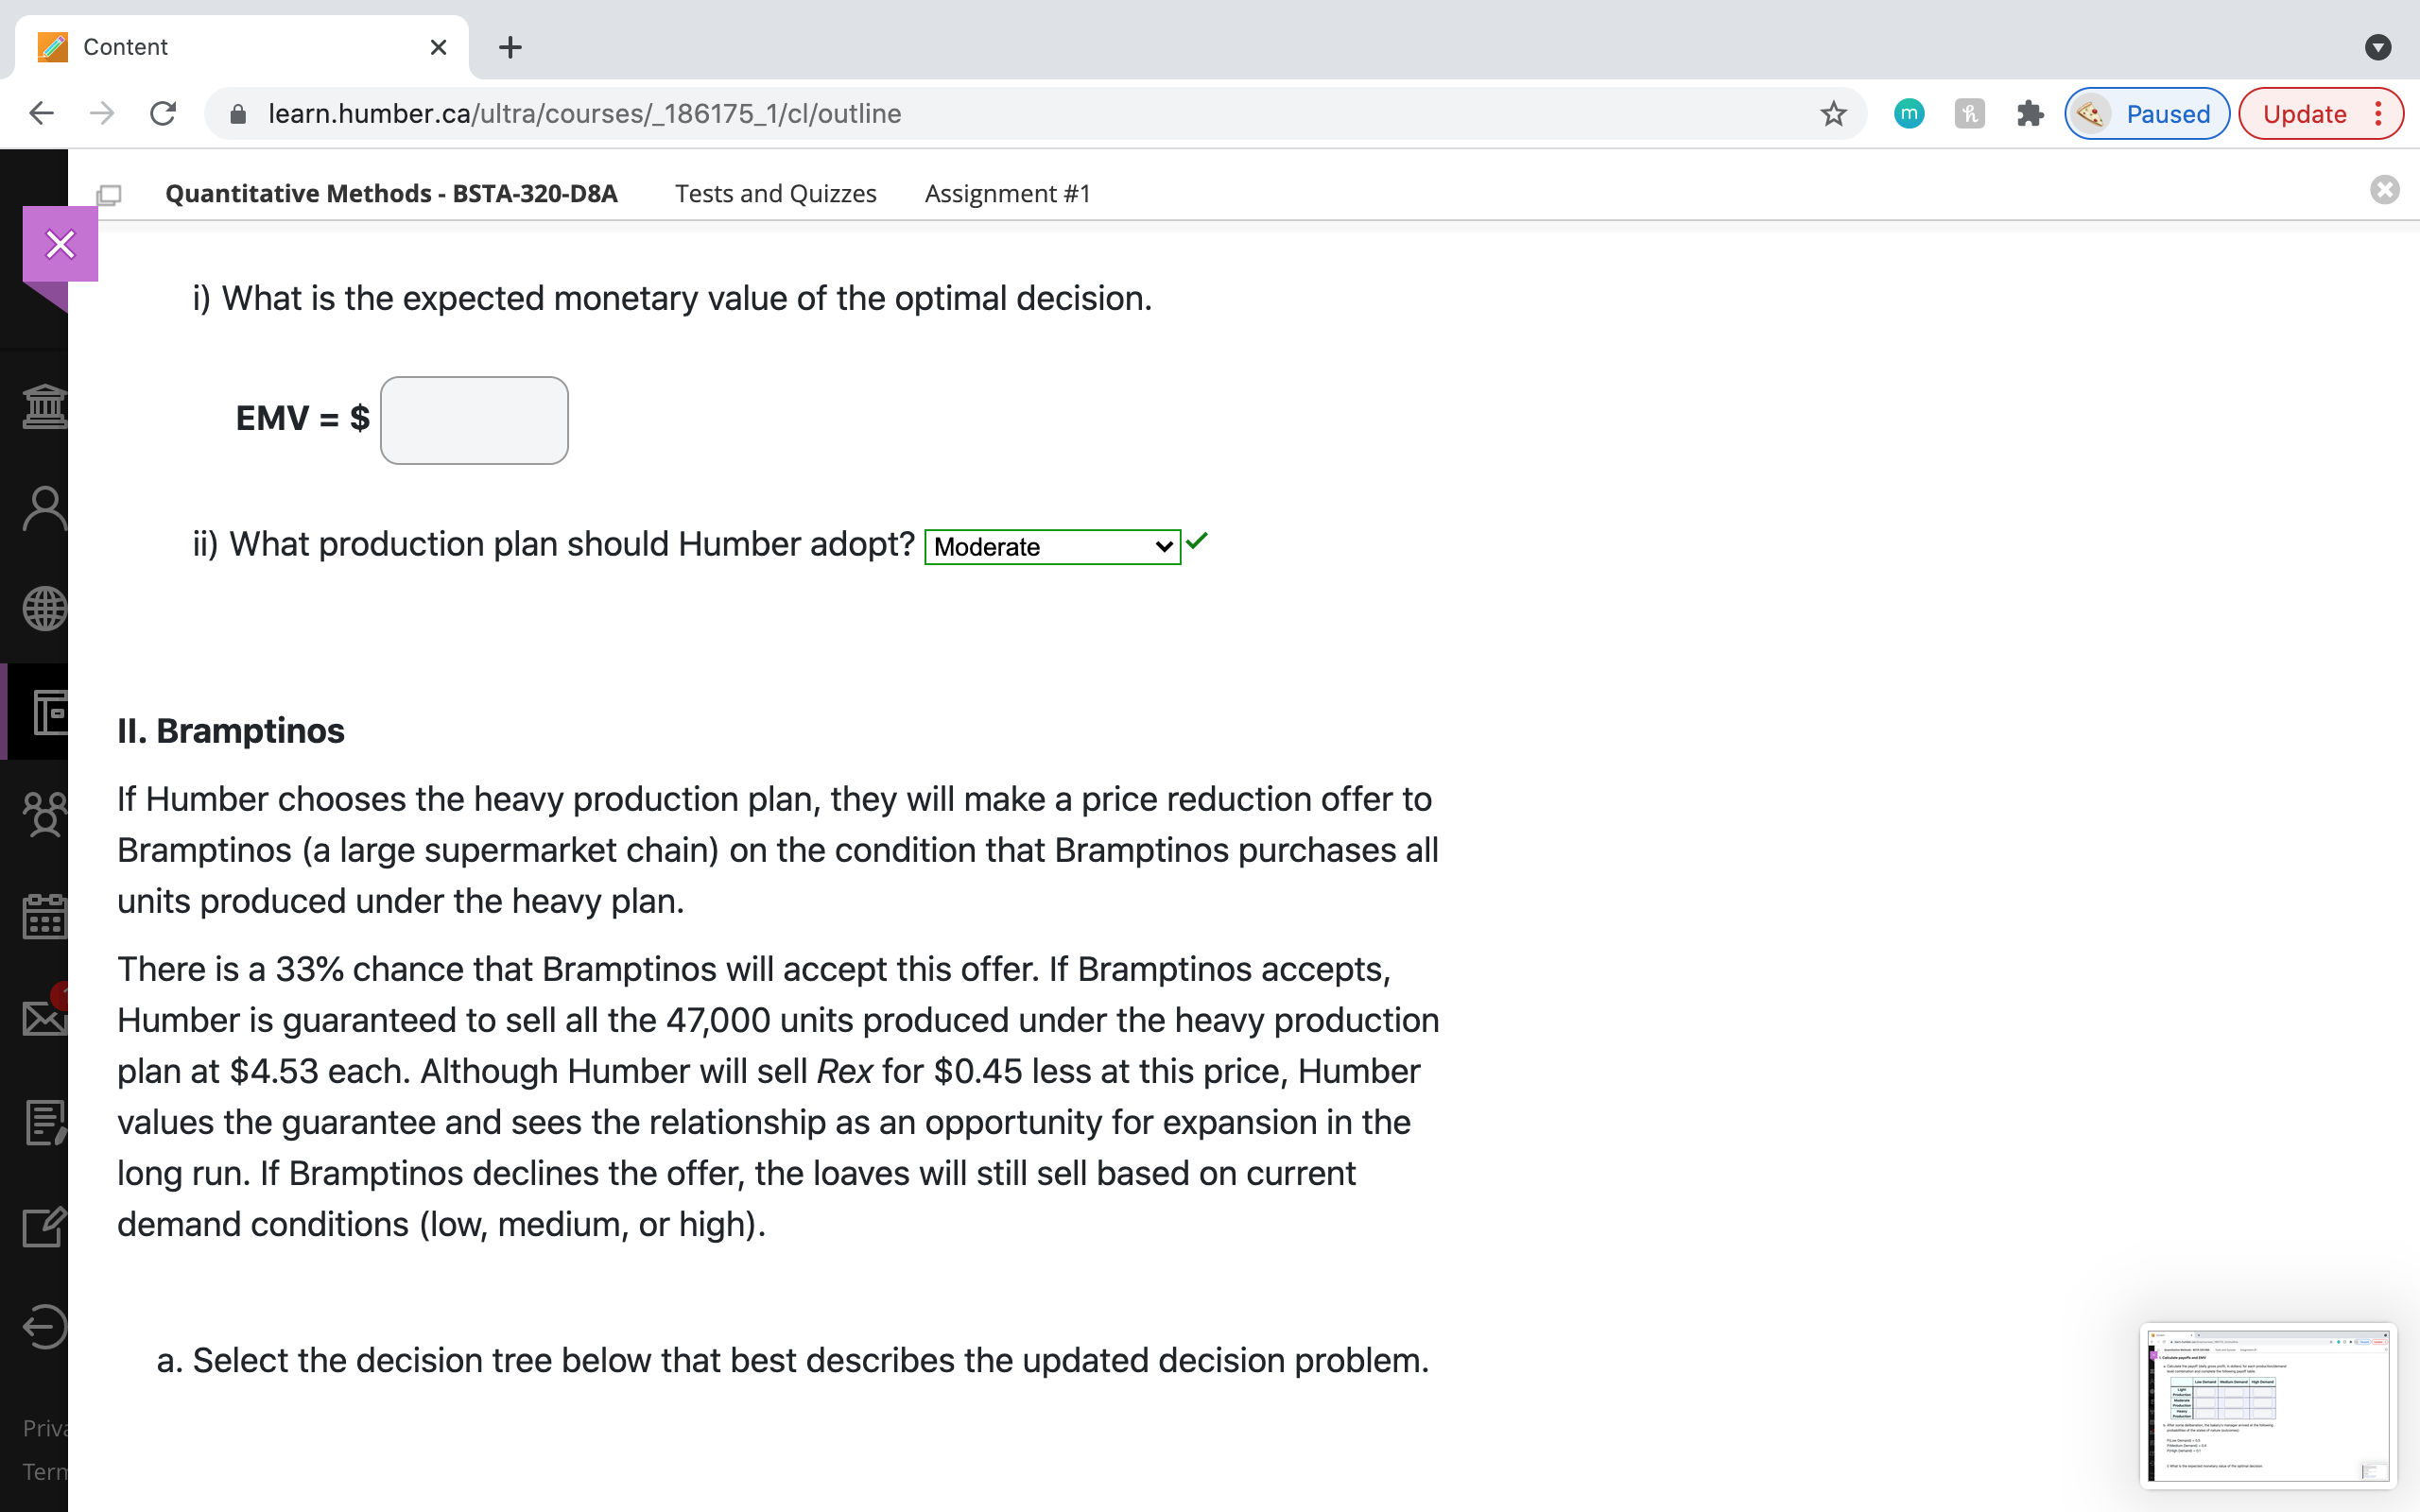Click the pizza extension labeled Paused
This screenshot has height=1512, width=2420.
[x=2146, y=113]
